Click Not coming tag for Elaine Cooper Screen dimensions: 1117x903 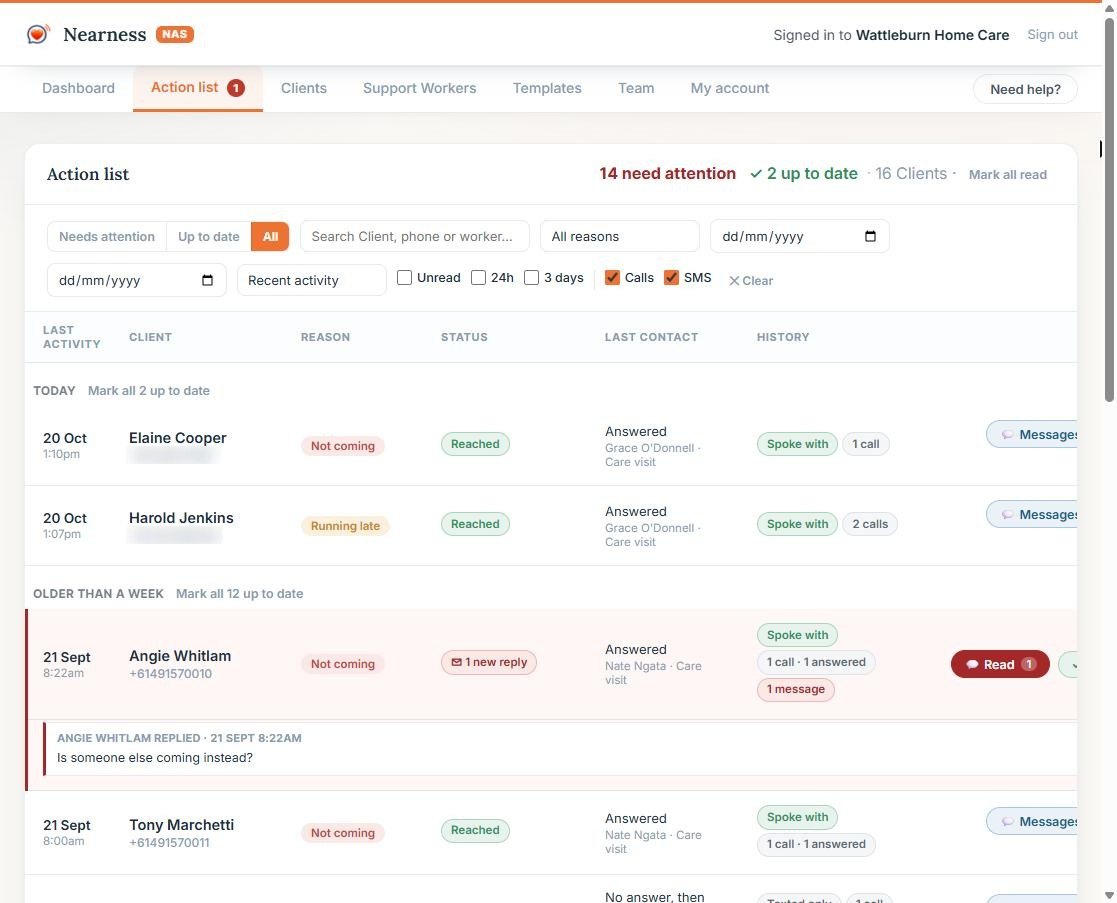pyautogui.click(x=343, y=446)
